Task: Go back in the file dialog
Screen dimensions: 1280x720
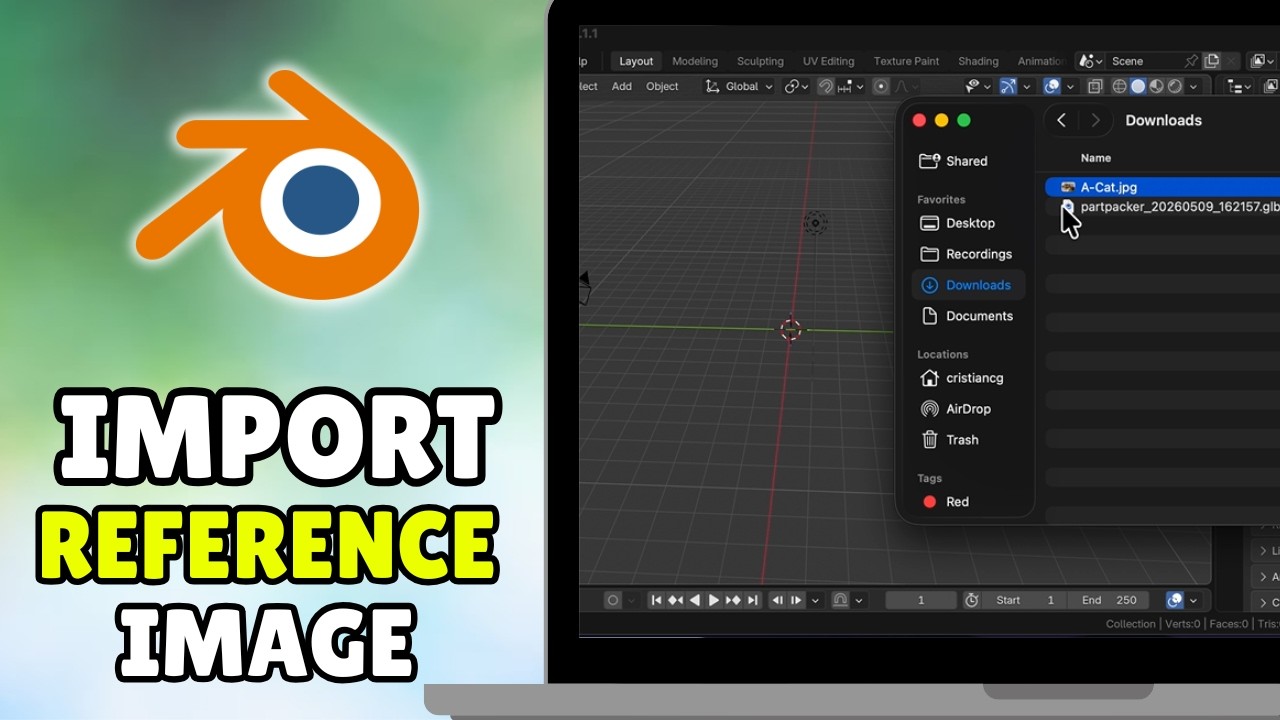Action: [x=1061, y=120]
